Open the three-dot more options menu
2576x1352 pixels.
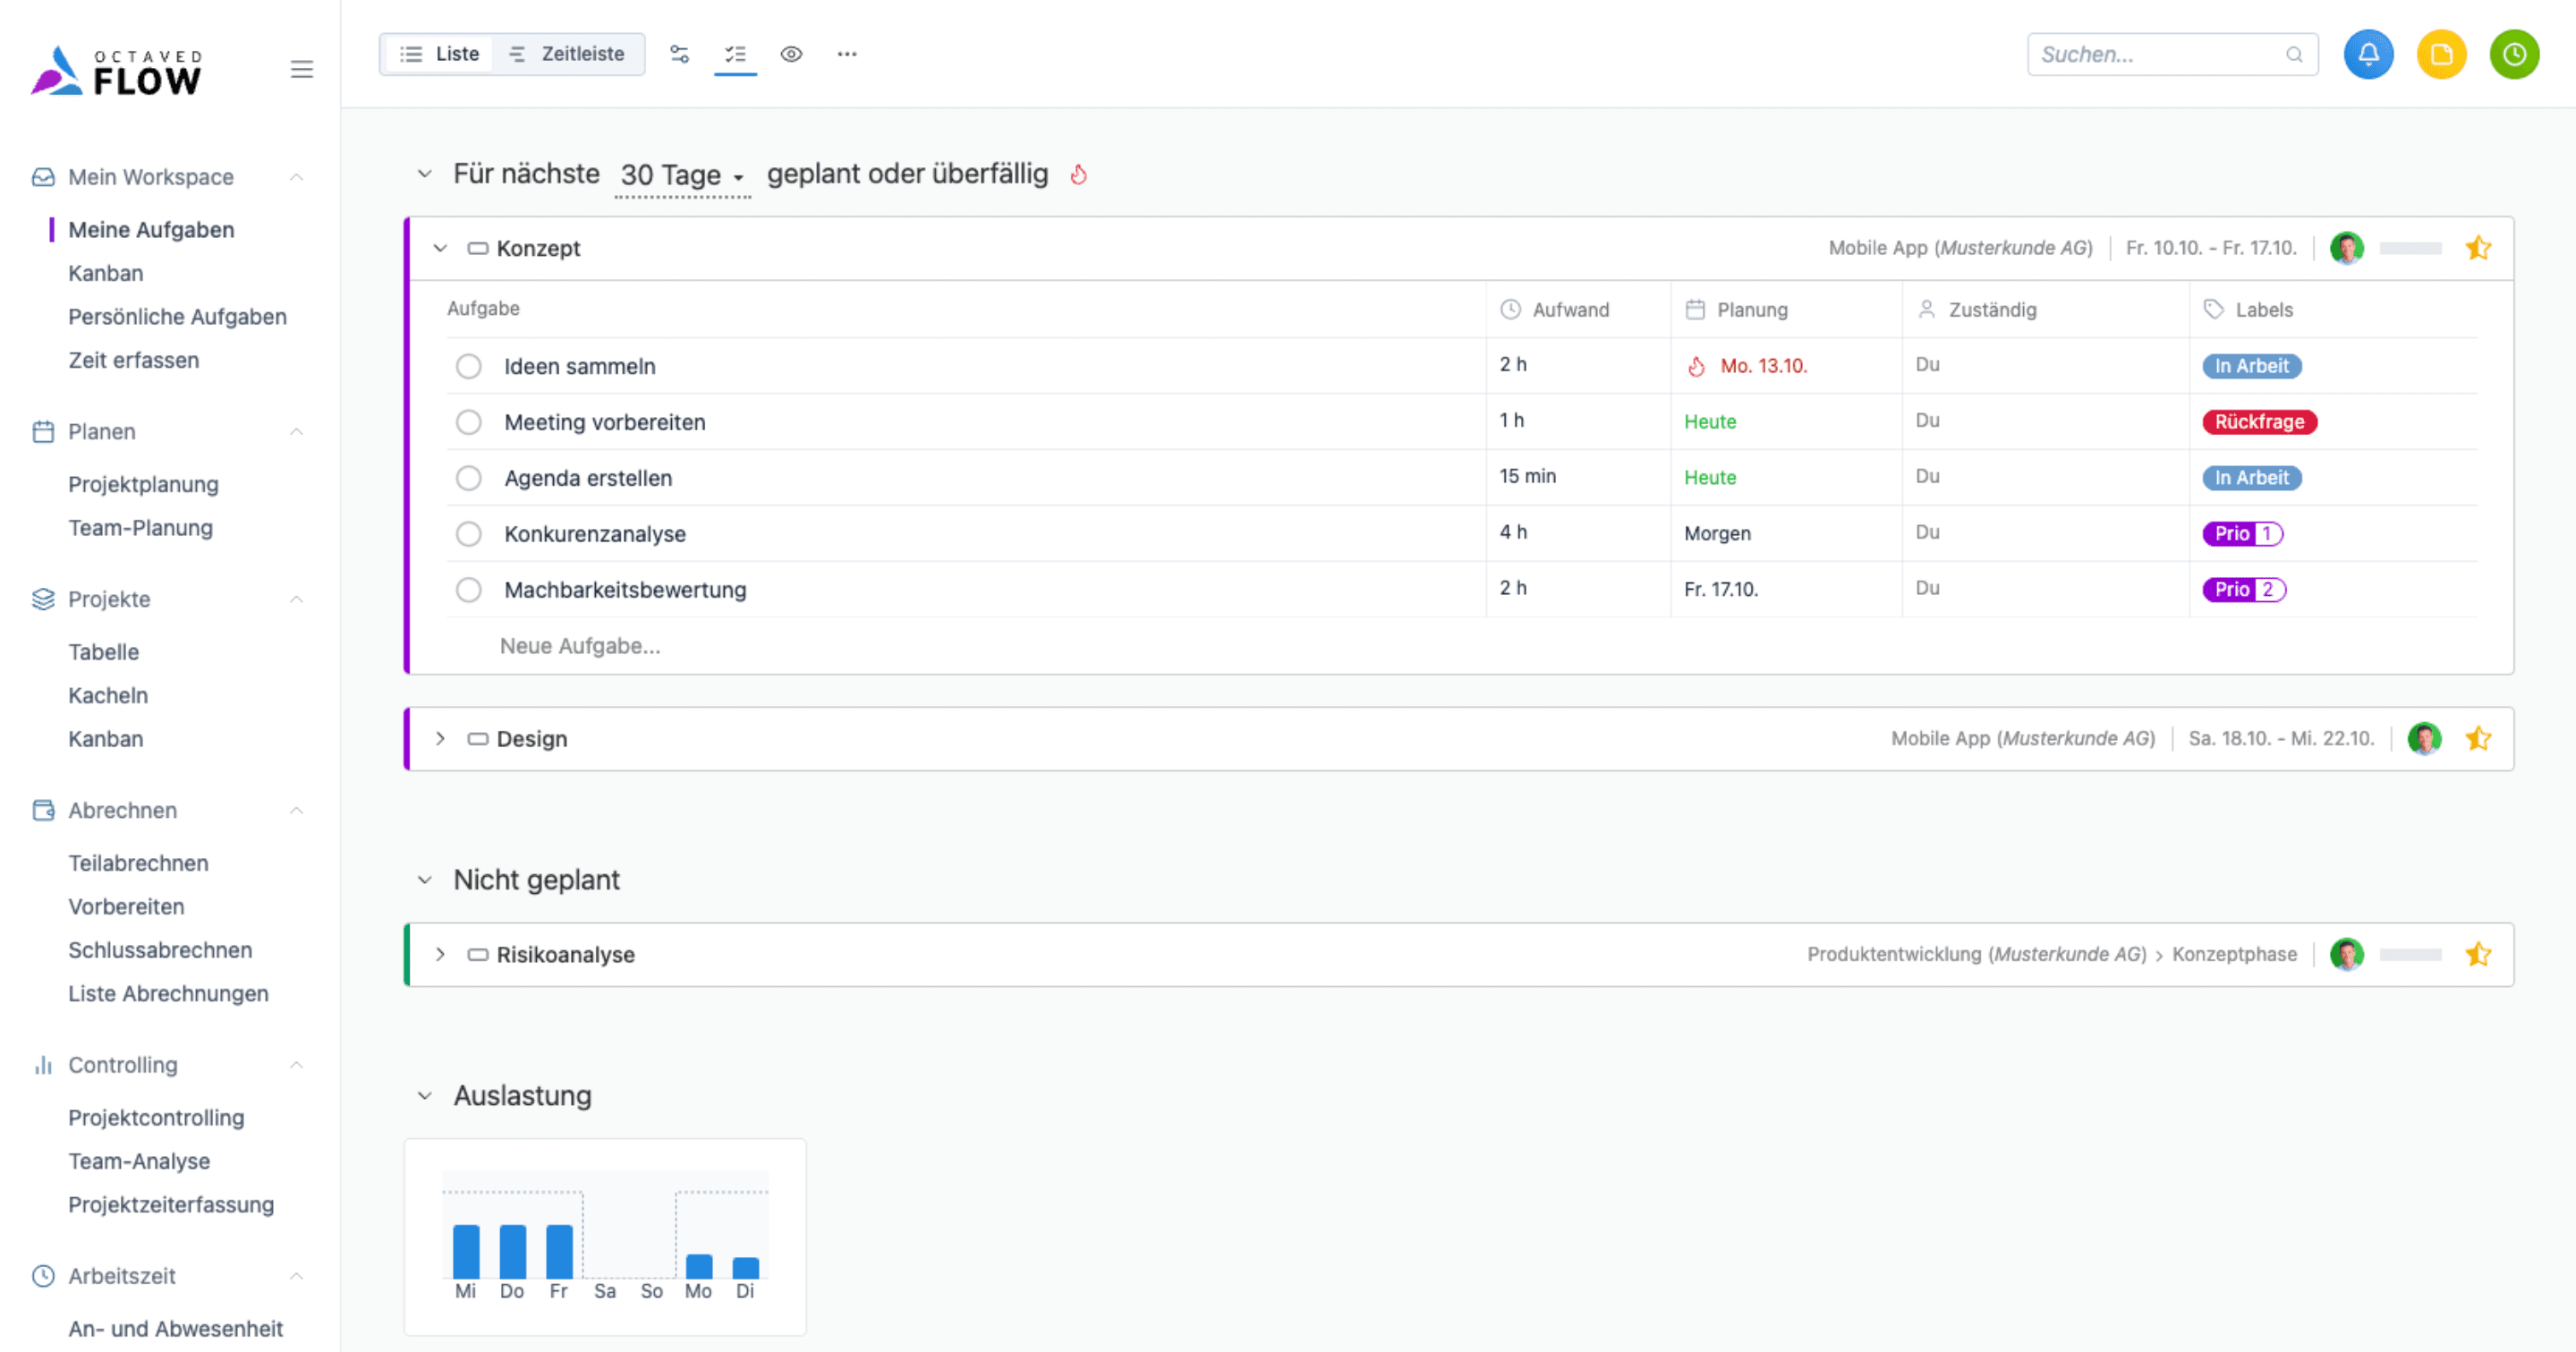coord(846,54)
